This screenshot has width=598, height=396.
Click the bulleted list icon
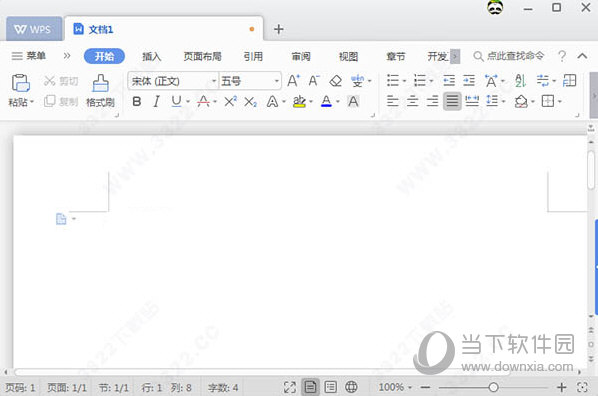point(393,80)
